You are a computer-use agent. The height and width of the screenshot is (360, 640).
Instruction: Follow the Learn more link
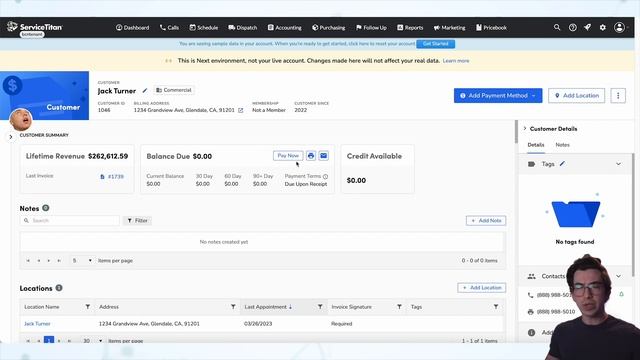[456, 61]
